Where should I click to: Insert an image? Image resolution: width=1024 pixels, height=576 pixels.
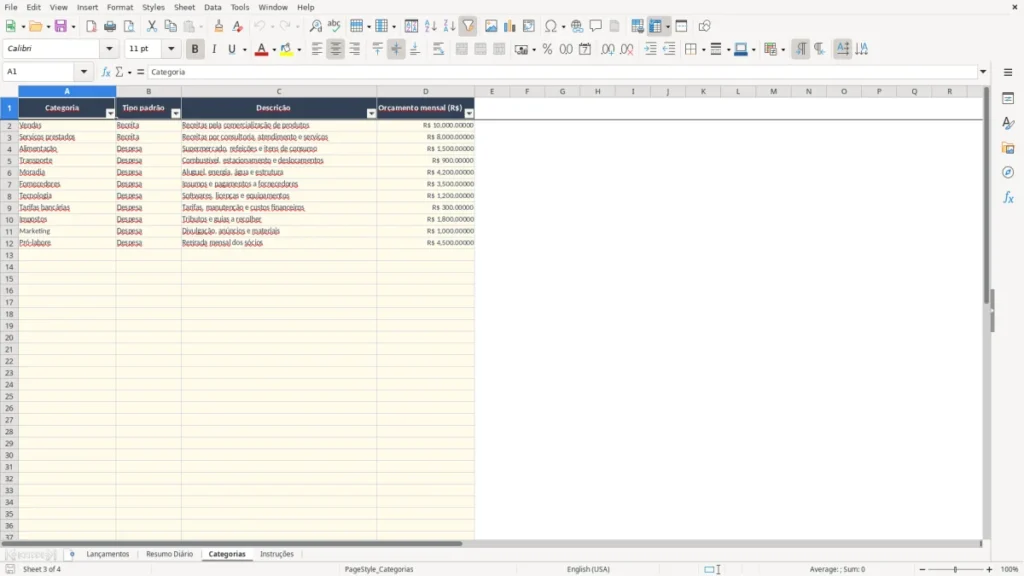[491, 26]
